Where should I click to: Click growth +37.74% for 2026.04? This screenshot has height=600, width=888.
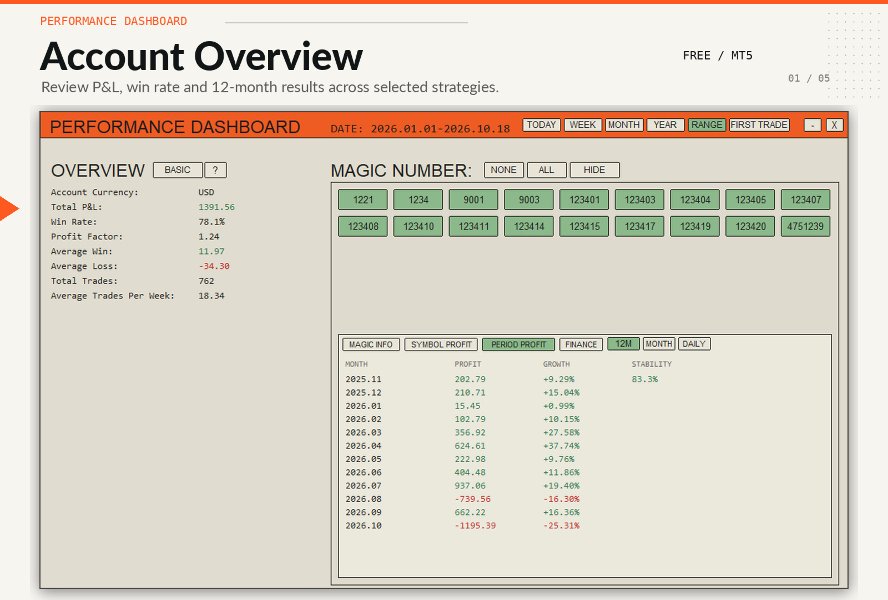[x=561, y=445]
